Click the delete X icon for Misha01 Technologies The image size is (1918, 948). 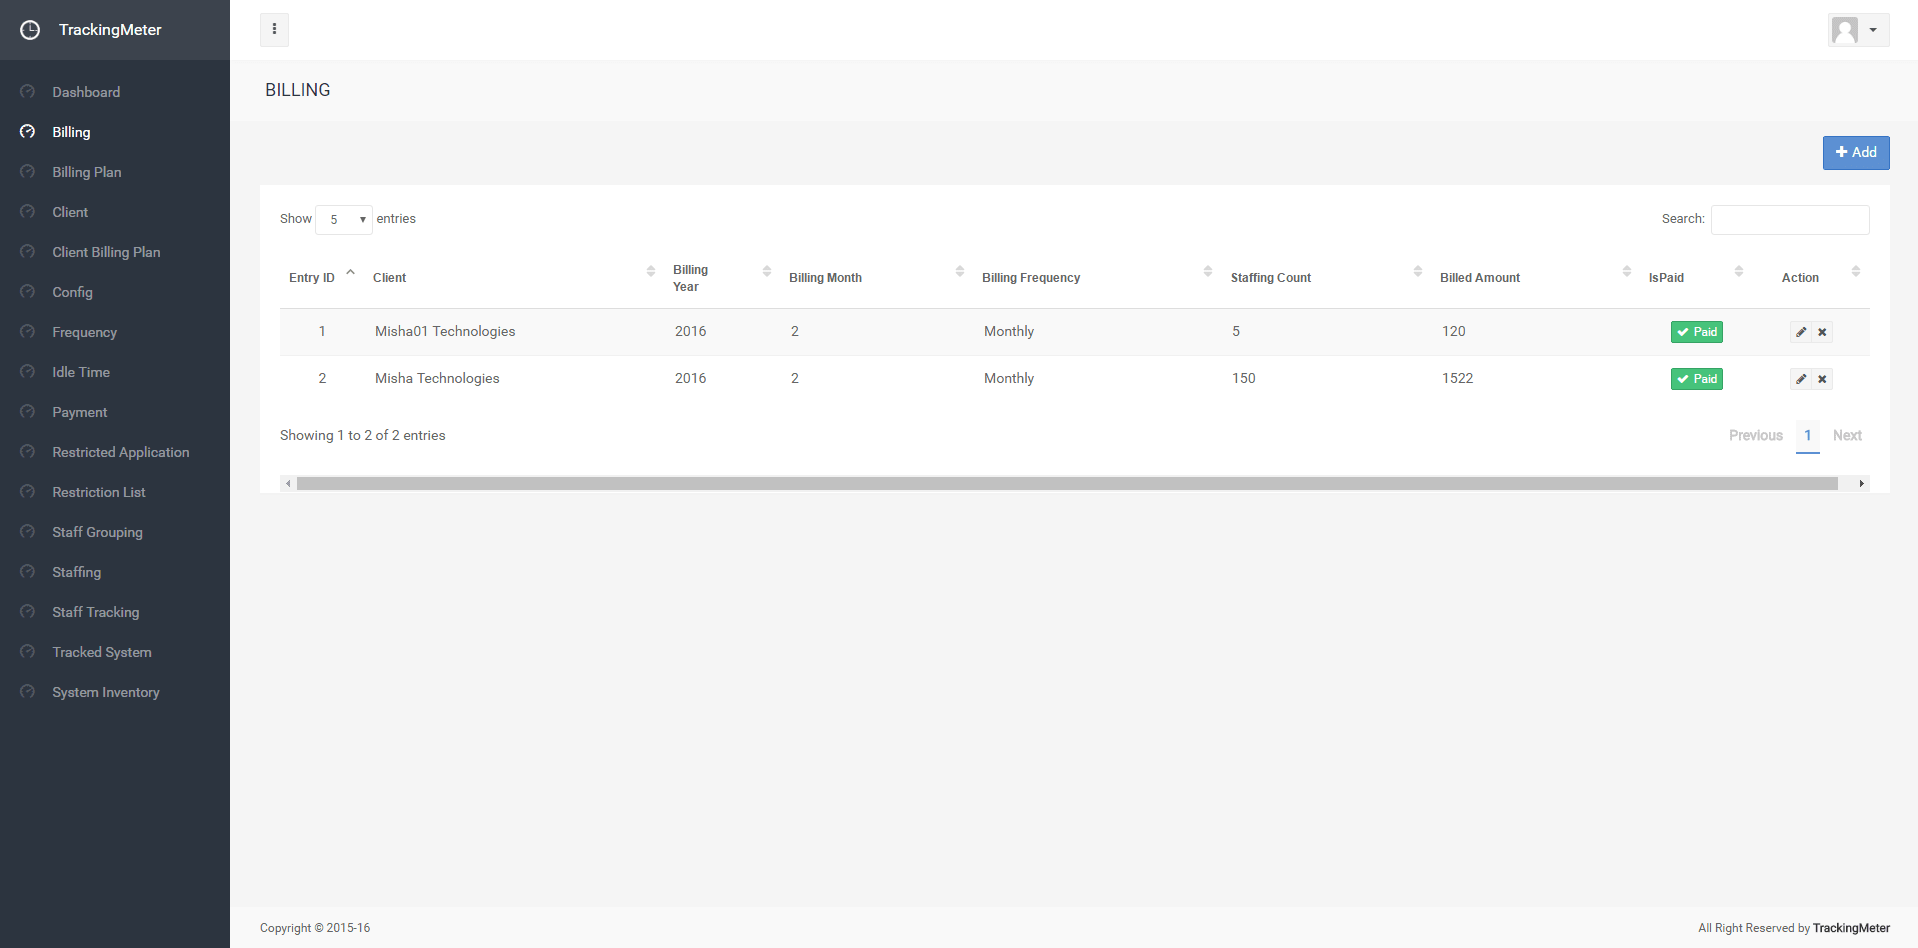click(1822, 332)
